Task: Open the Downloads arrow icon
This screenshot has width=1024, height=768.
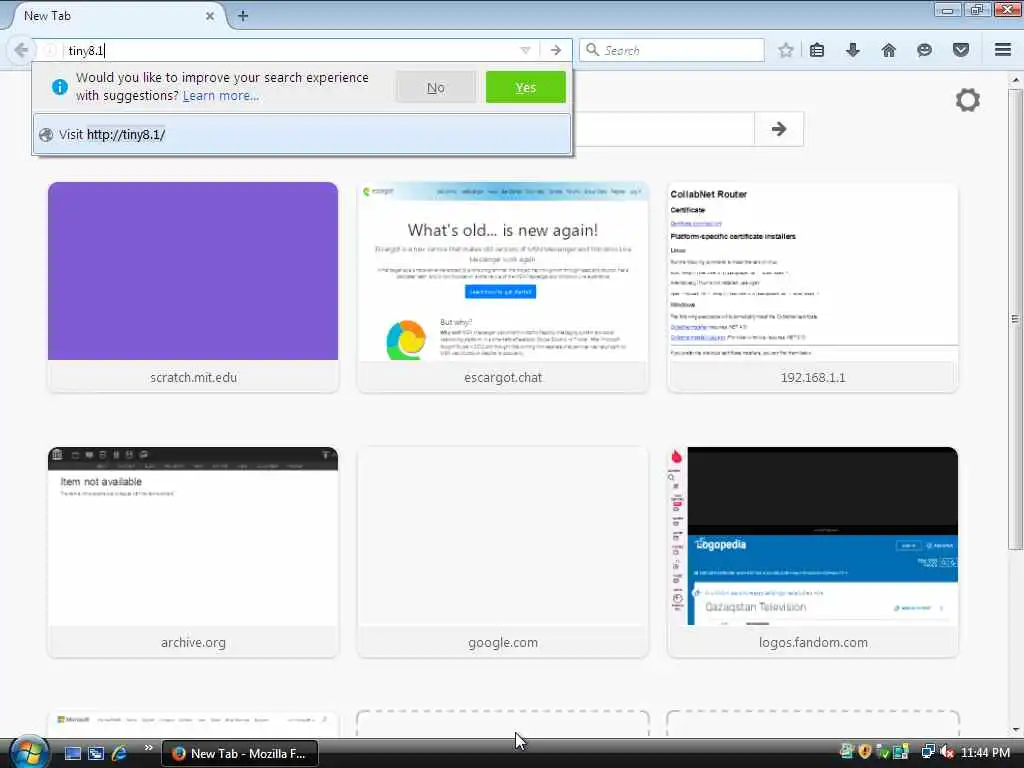Action: pos(852,50)
